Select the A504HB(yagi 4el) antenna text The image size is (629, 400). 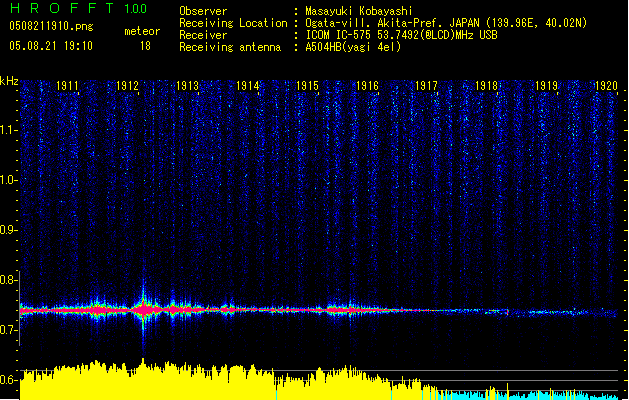[353, 47]
